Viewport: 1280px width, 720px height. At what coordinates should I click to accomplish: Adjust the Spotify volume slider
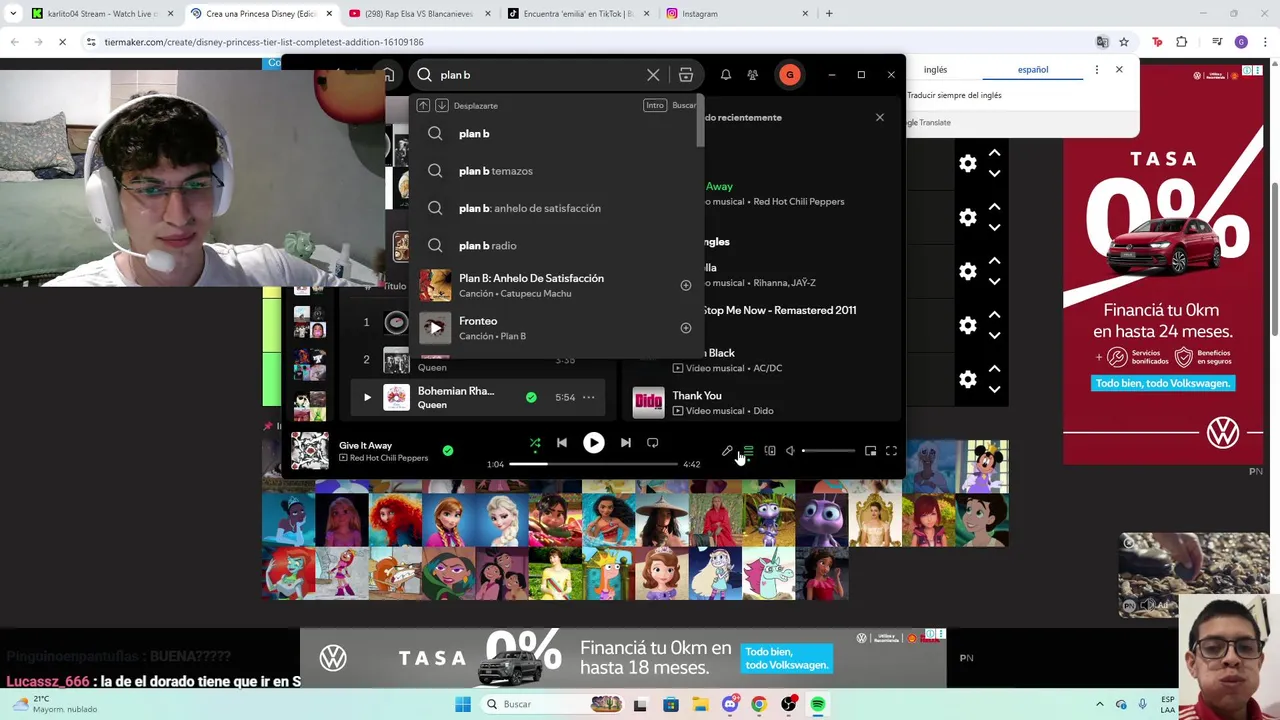pyautogui.click(x=829, y=451)
